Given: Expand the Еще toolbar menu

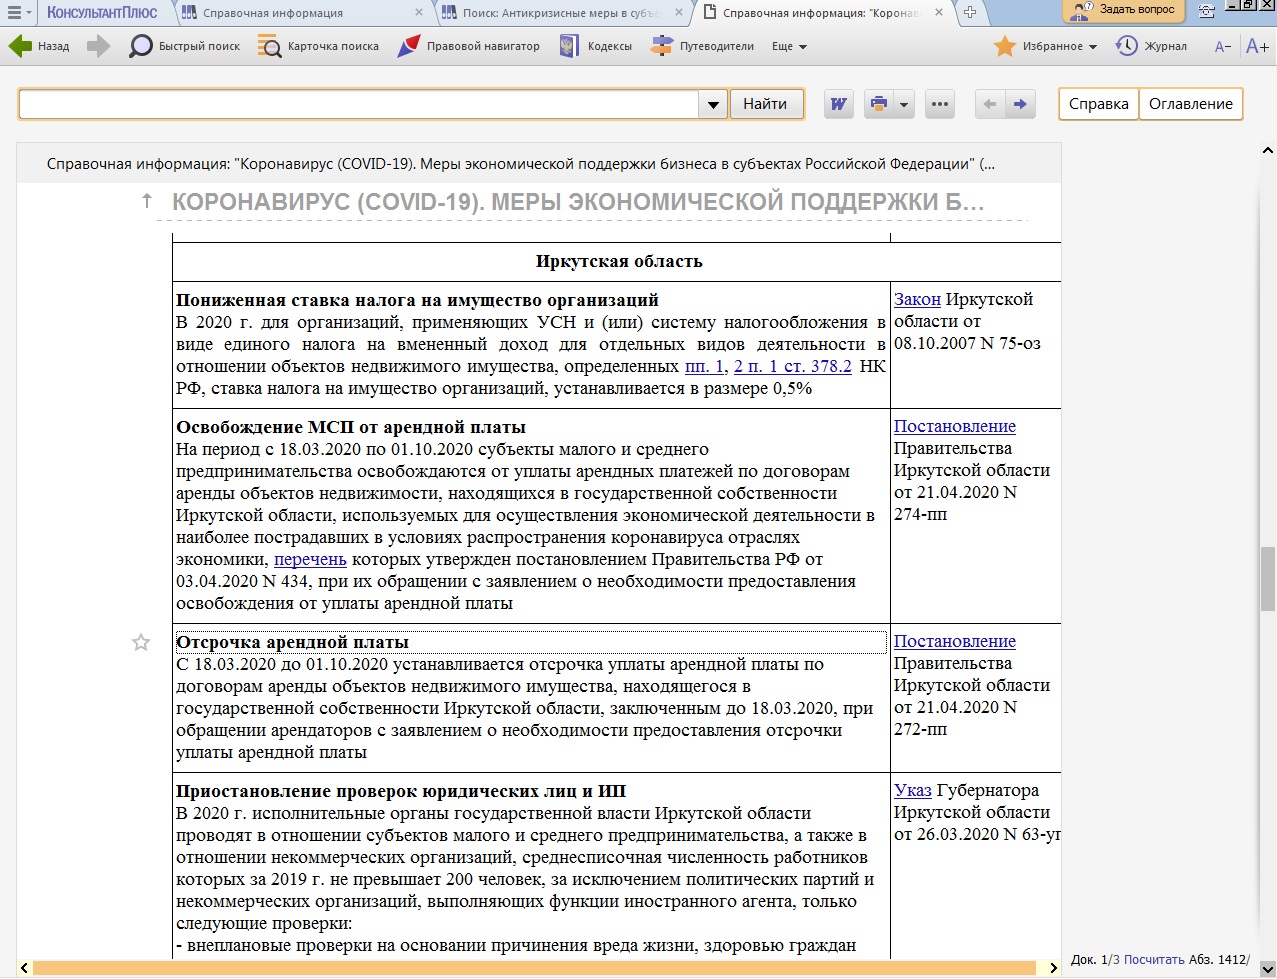Looking at the screenshot, I should (x=789, y=46).
